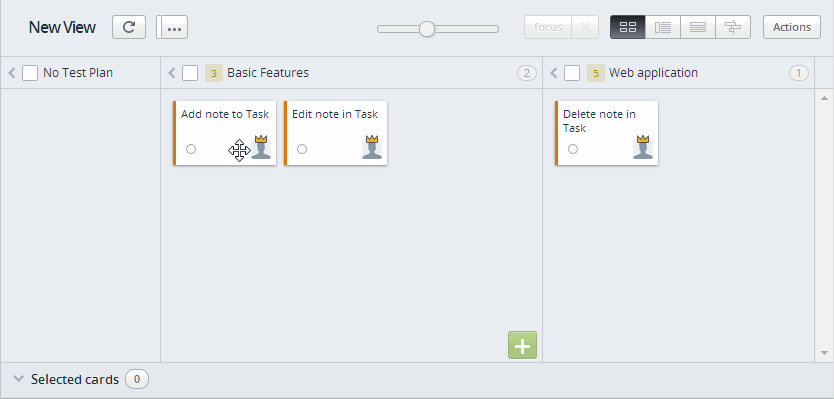The height and width of the screenshot is (399, 834).
Task: Click the green add card plus button
Action: tap(522, 345)
